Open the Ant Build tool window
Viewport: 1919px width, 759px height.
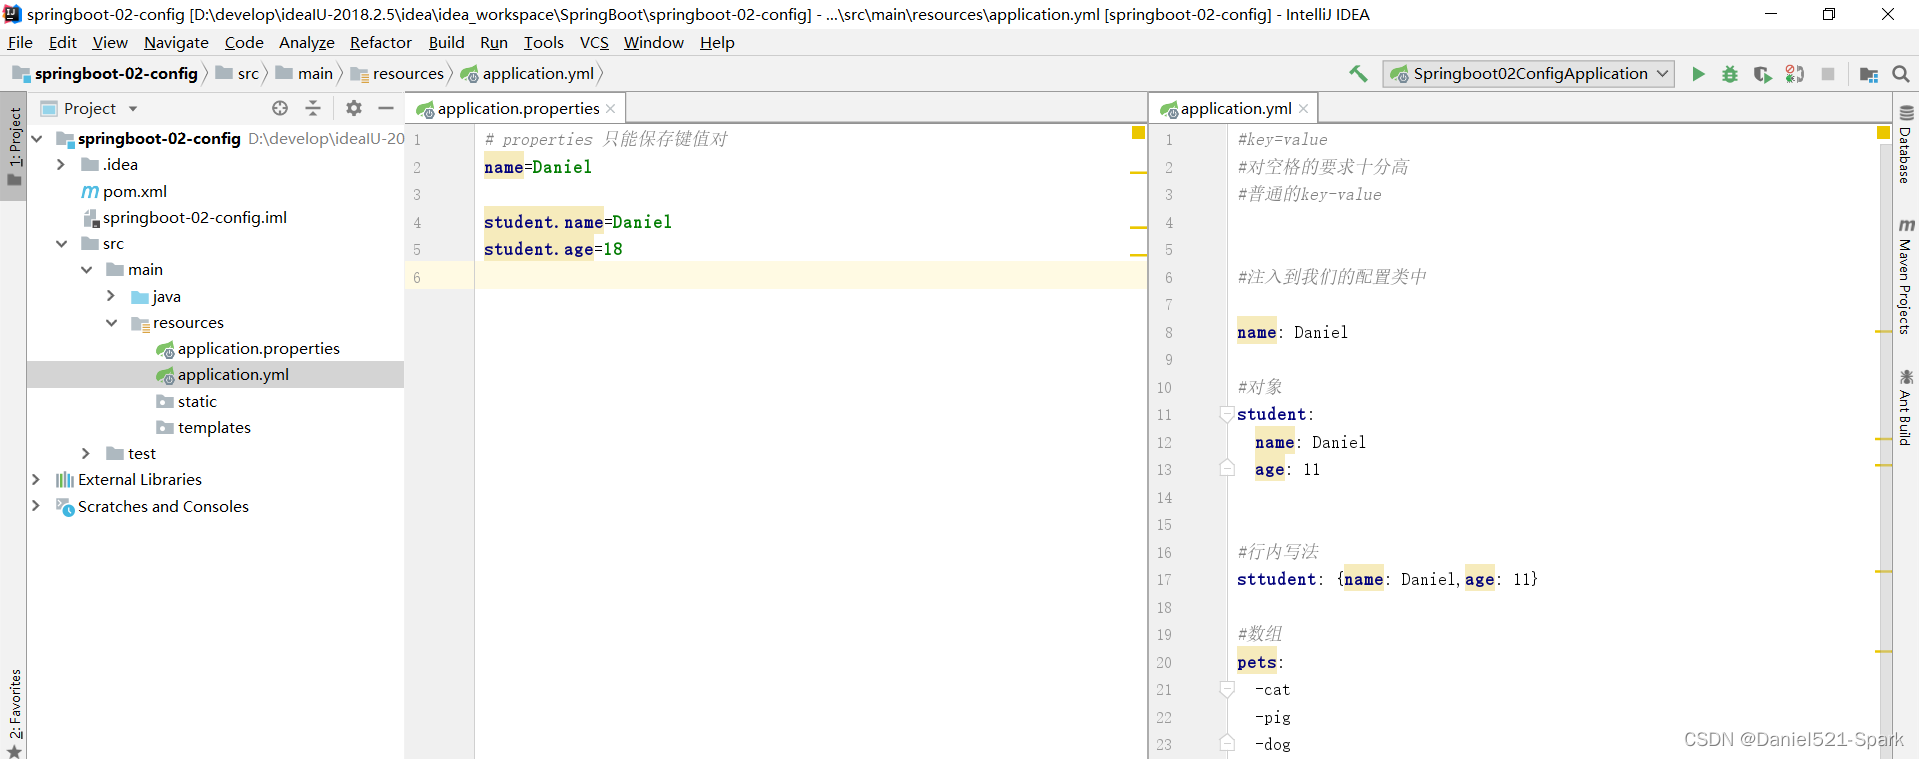[x=1906, y=407]
